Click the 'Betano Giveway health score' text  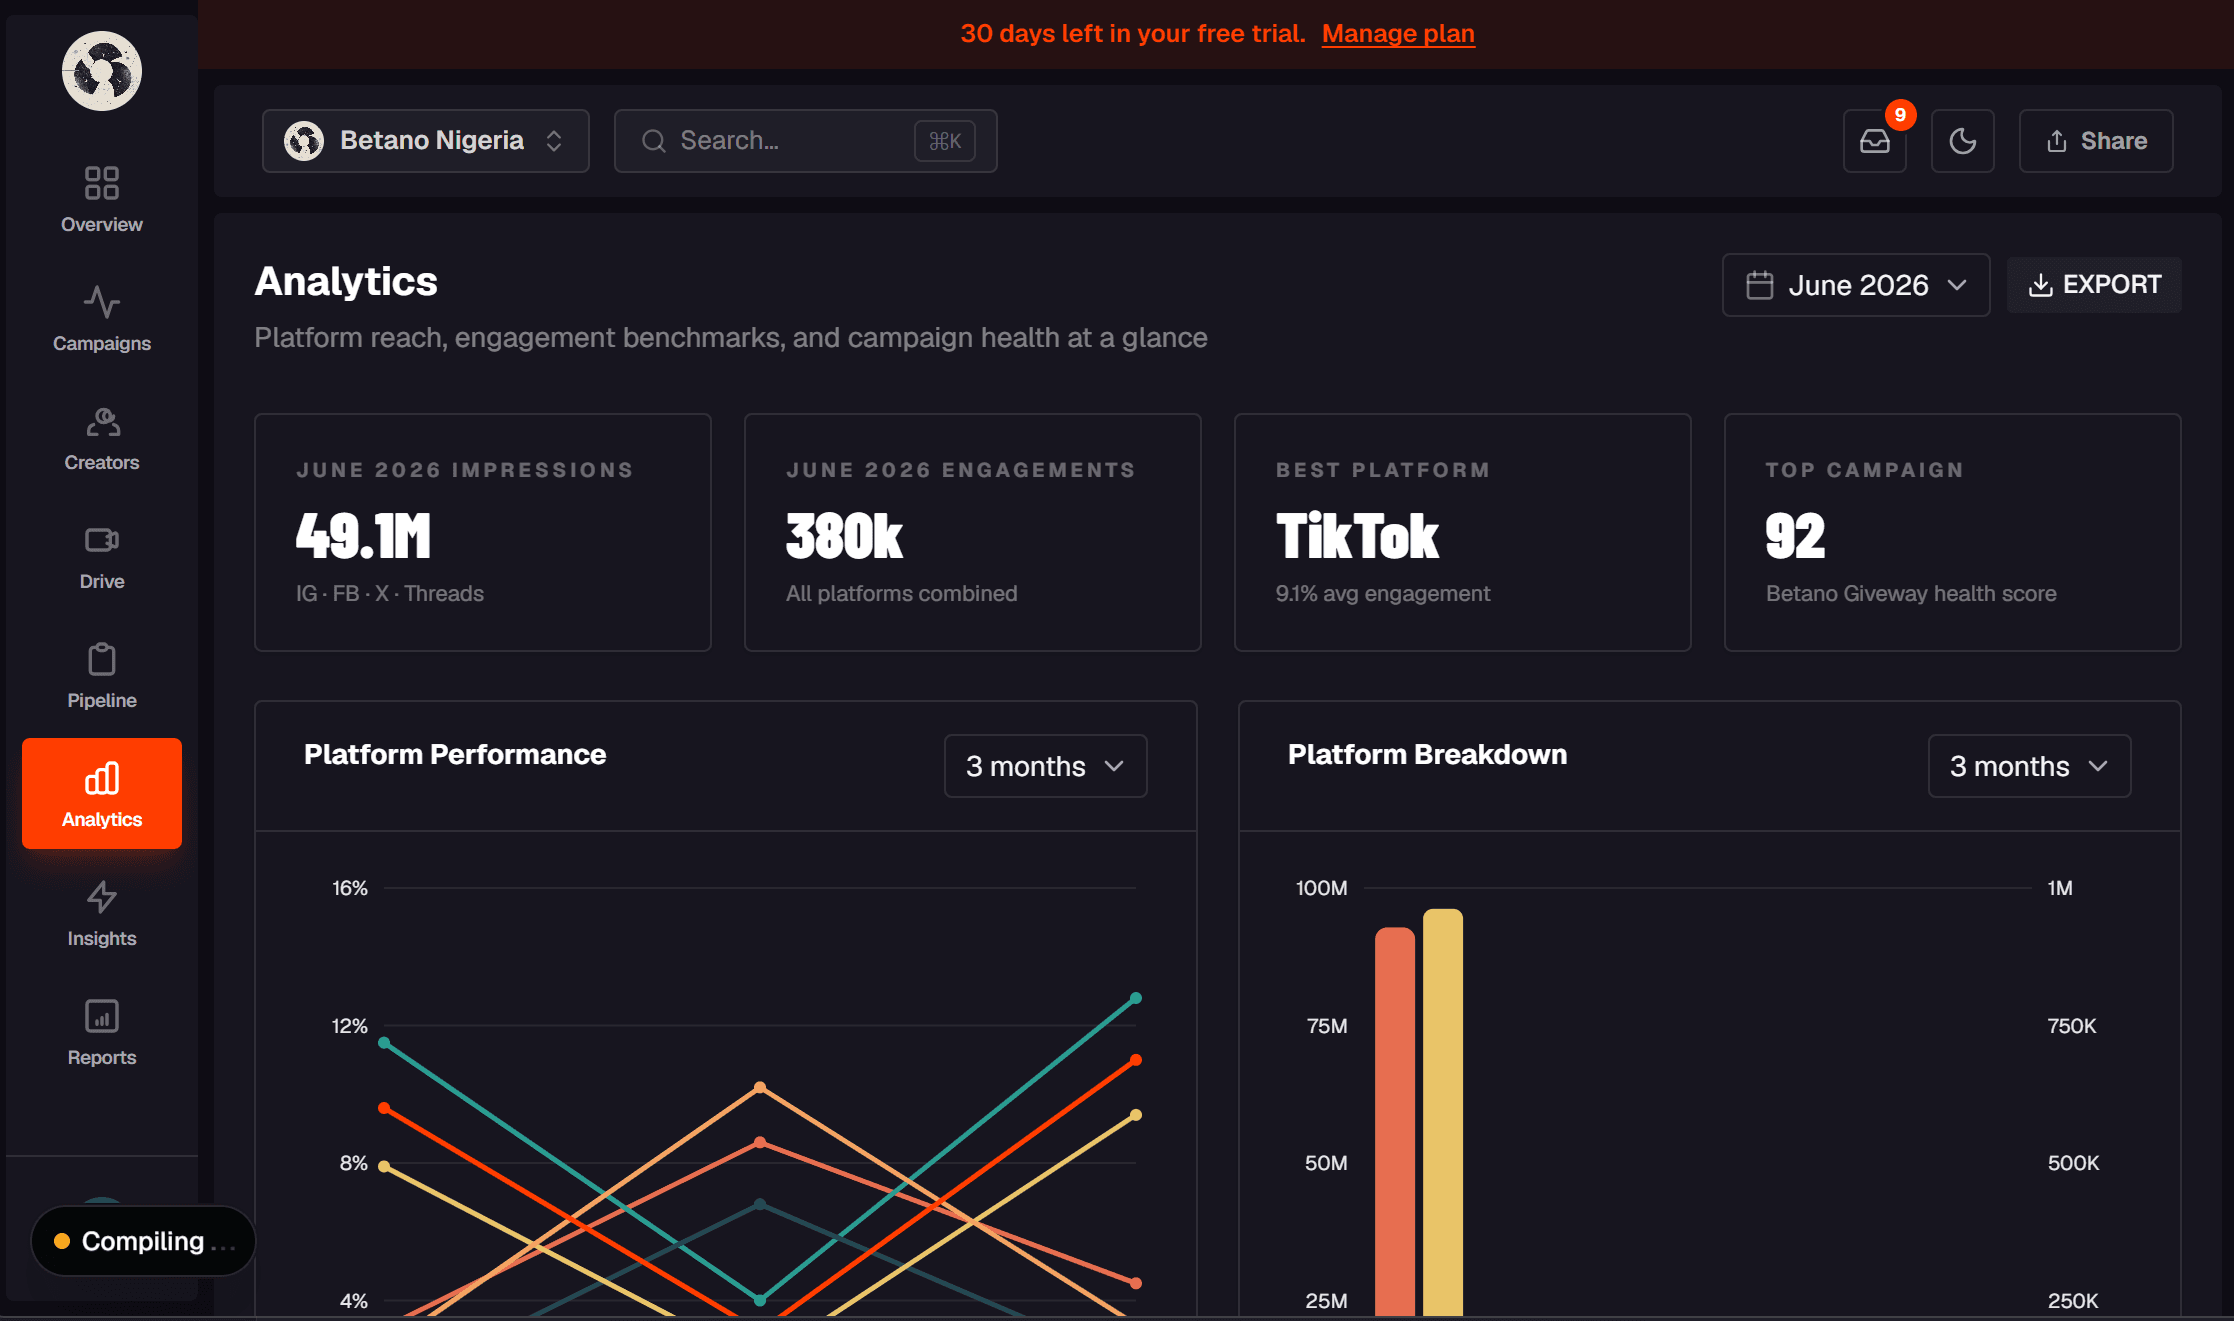click(x=1911, y=593)
